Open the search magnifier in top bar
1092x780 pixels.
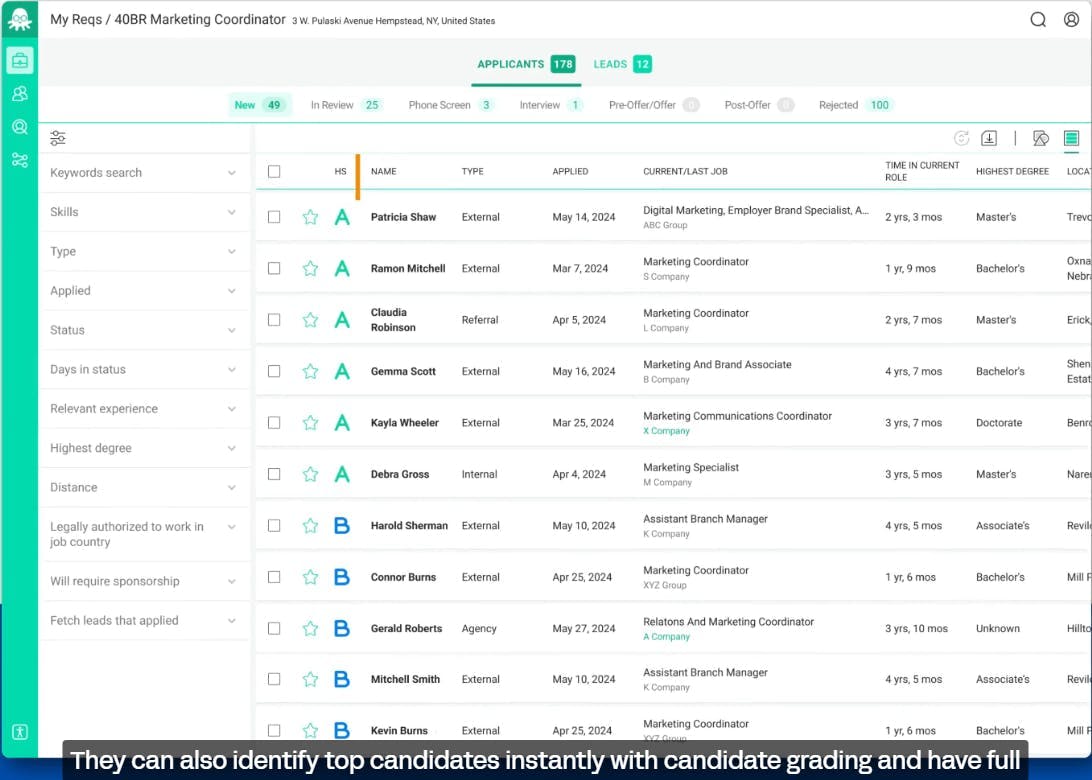point(1038,20)
